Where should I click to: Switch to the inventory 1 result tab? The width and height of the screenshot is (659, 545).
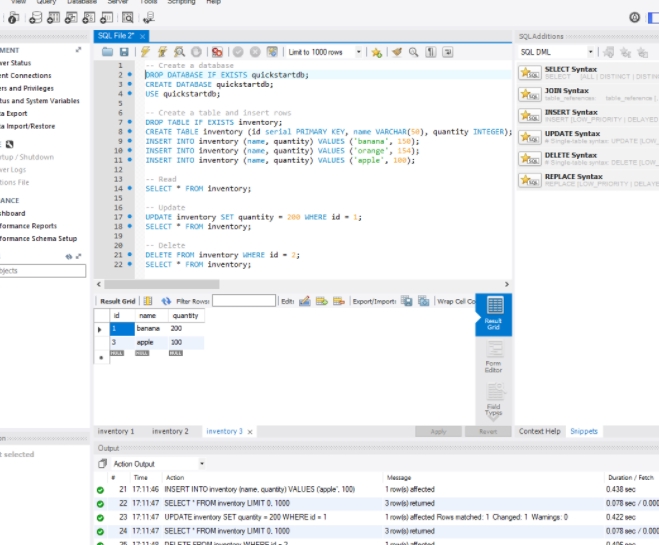click(115, 431)
